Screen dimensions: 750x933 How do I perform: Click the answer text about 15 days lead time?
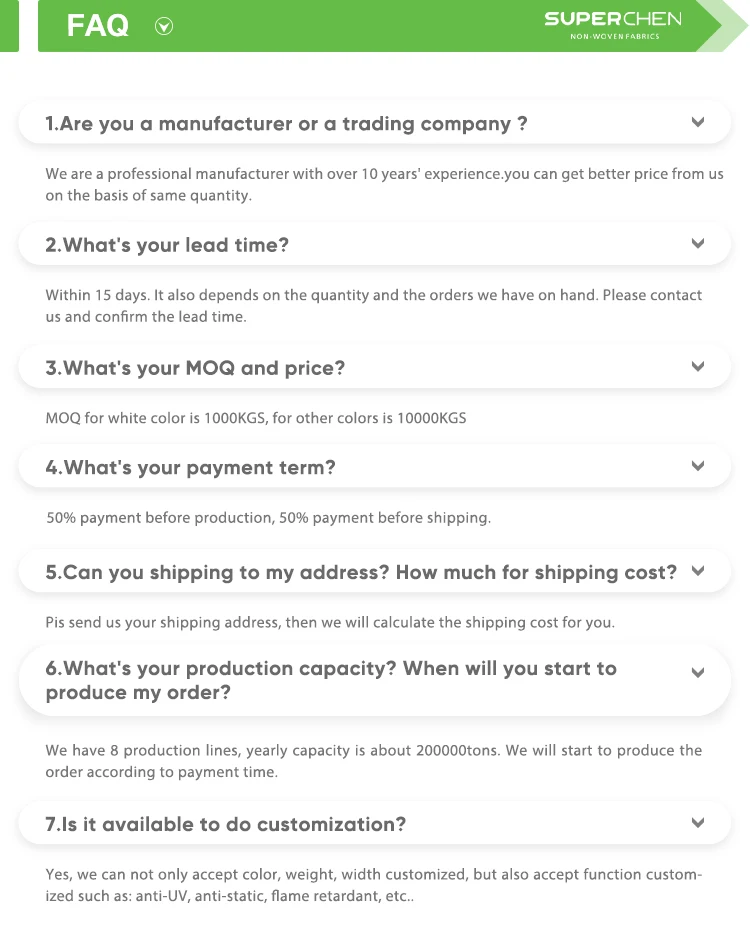tap(373, 306)
